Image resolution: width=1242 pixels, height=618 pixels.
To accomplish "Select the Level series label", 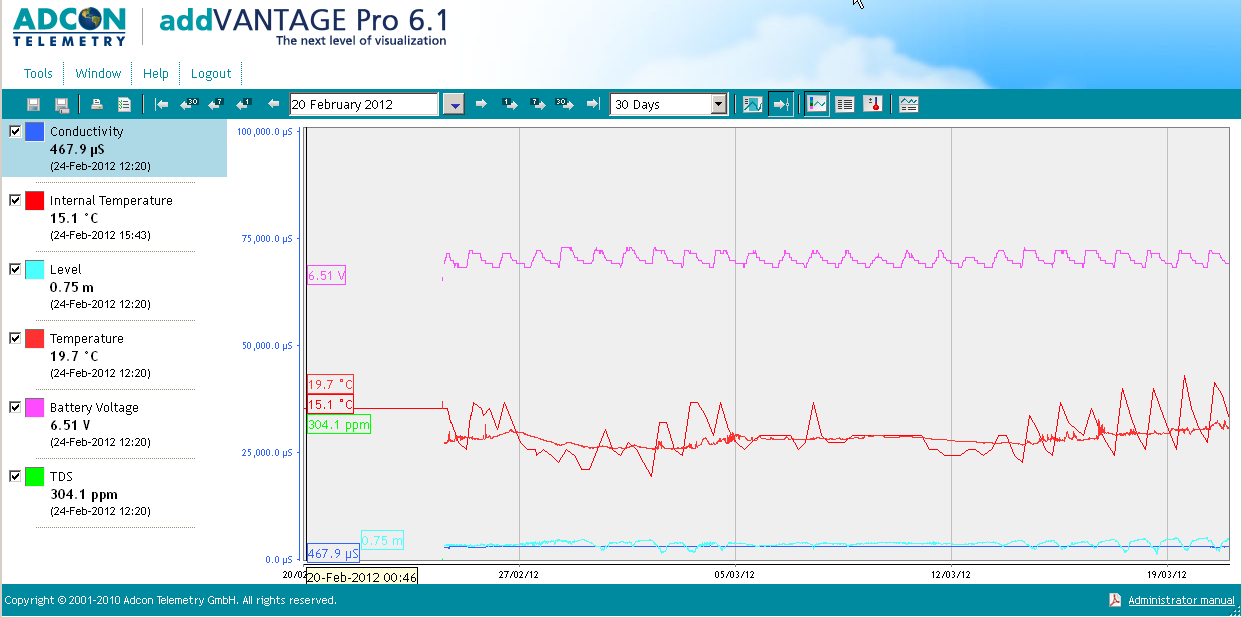I will click(x=66, y=269).
